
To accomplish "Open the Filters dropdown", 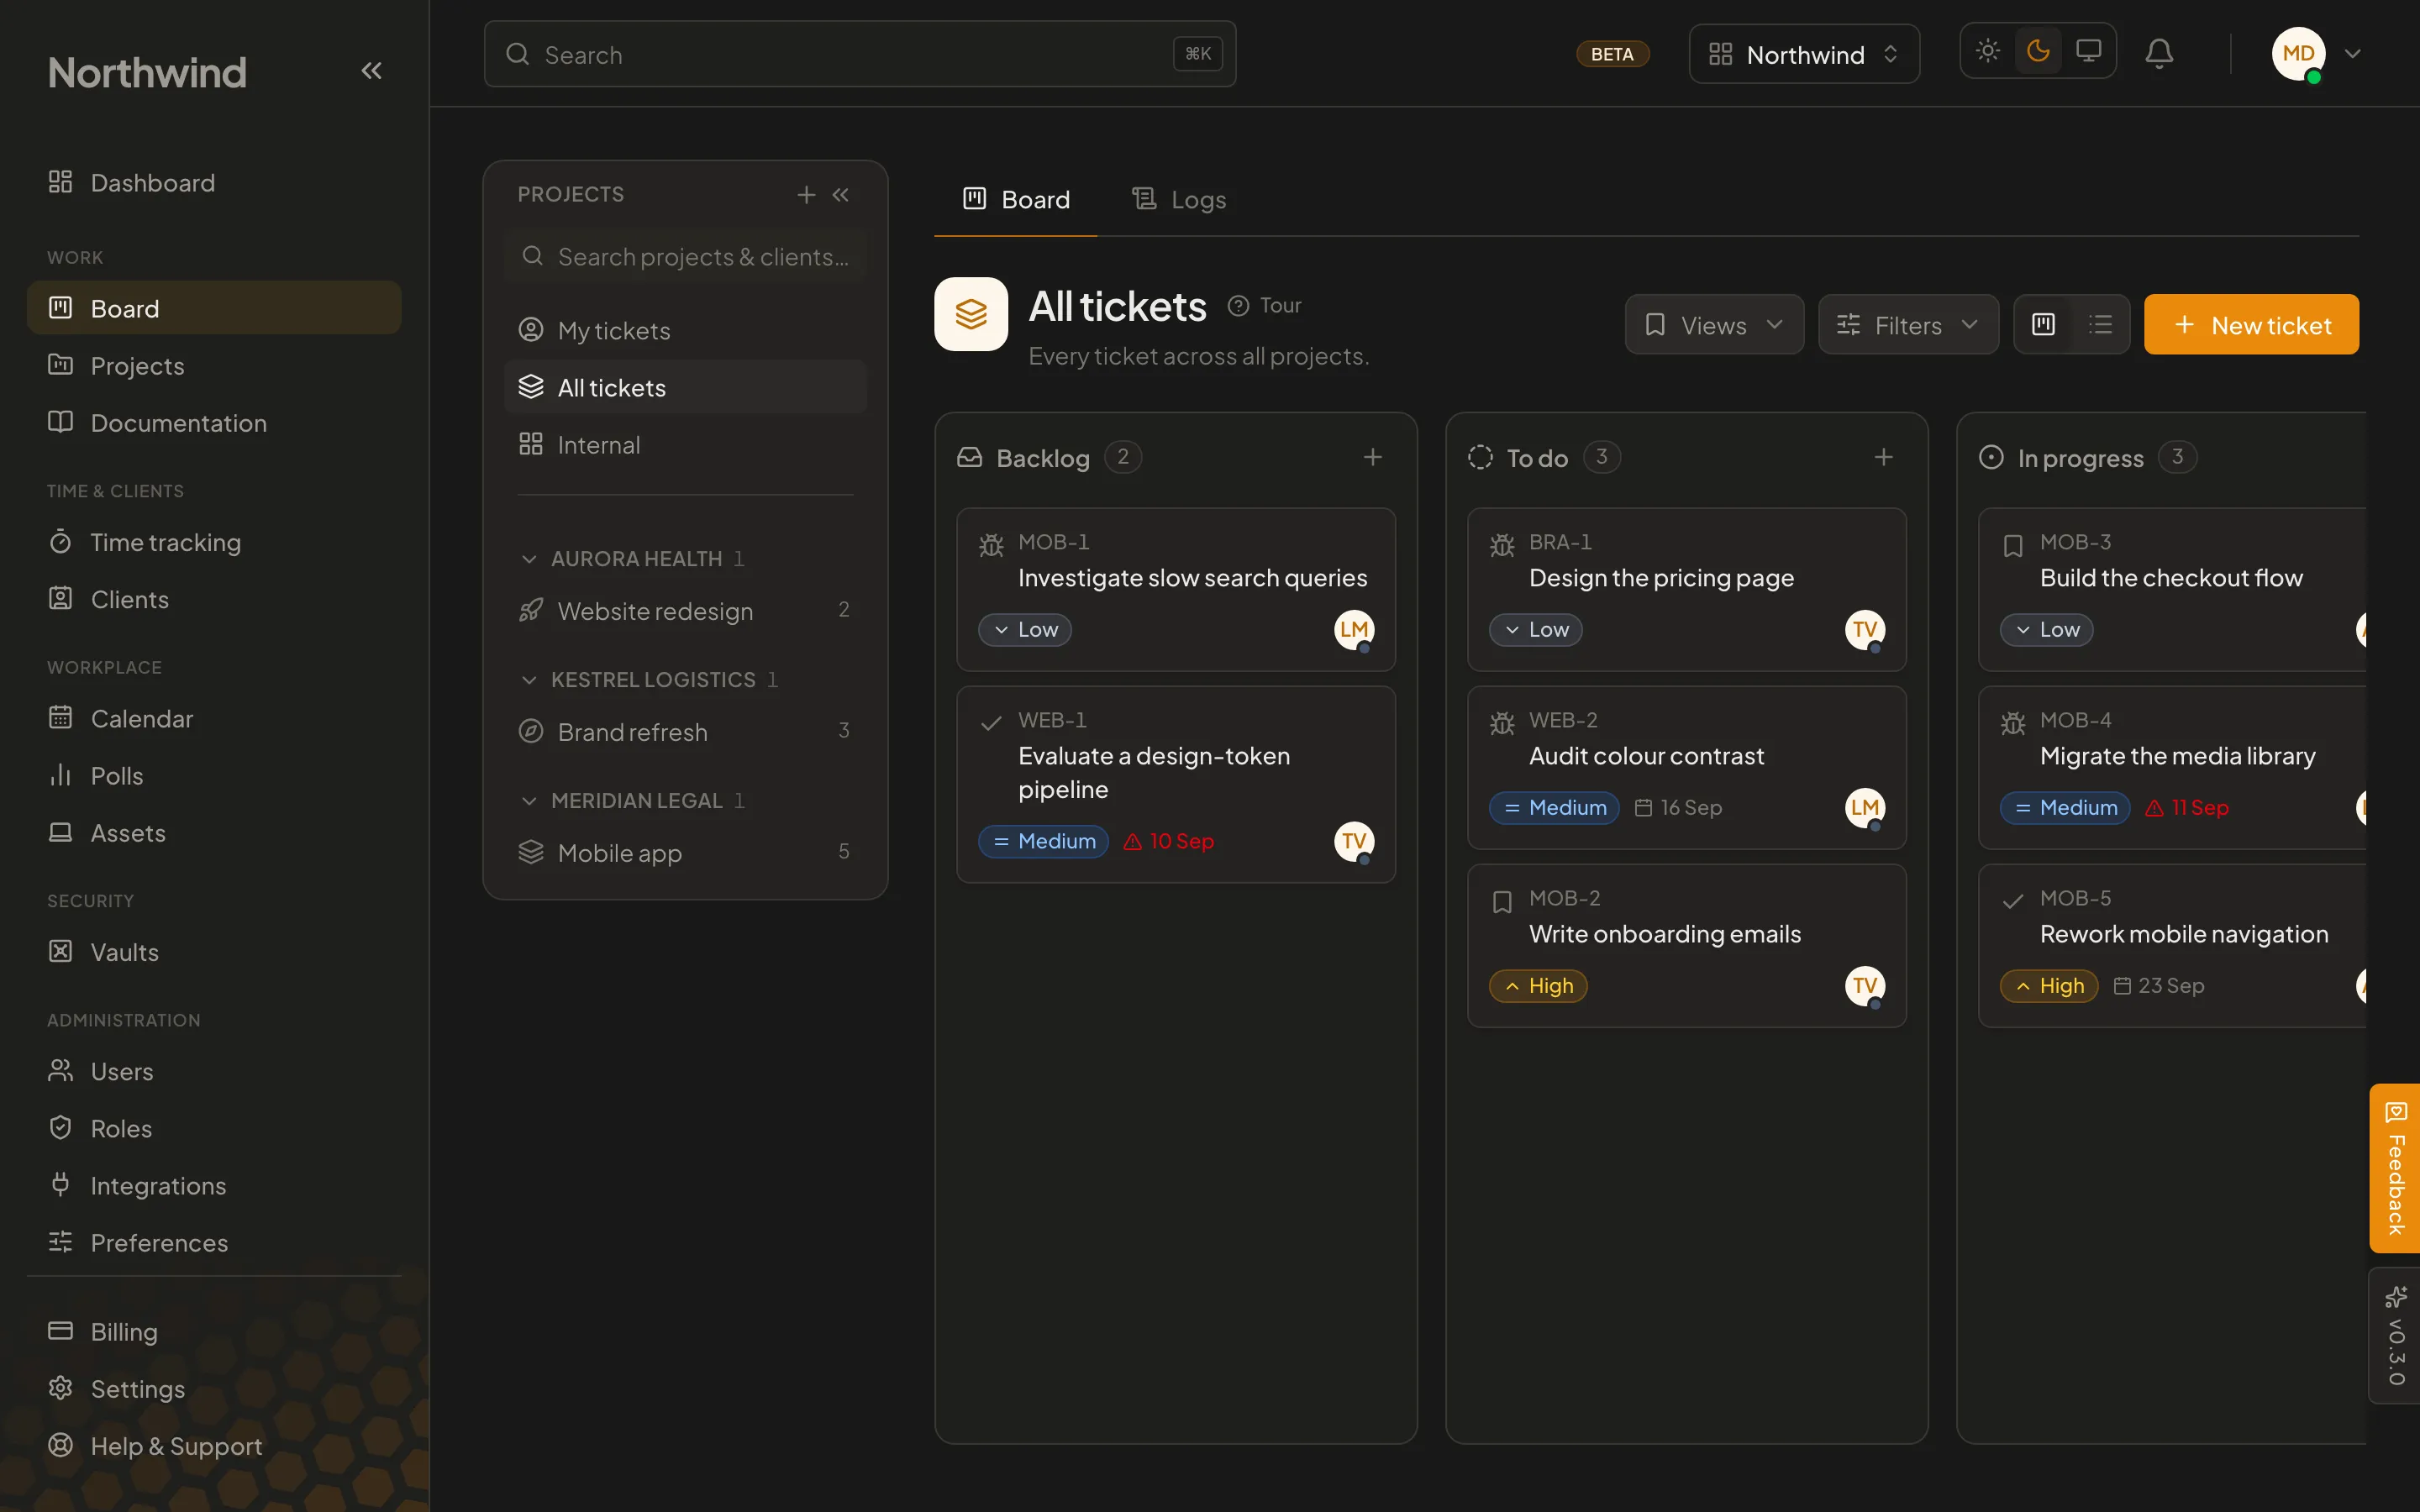I will click(1908, 325).
